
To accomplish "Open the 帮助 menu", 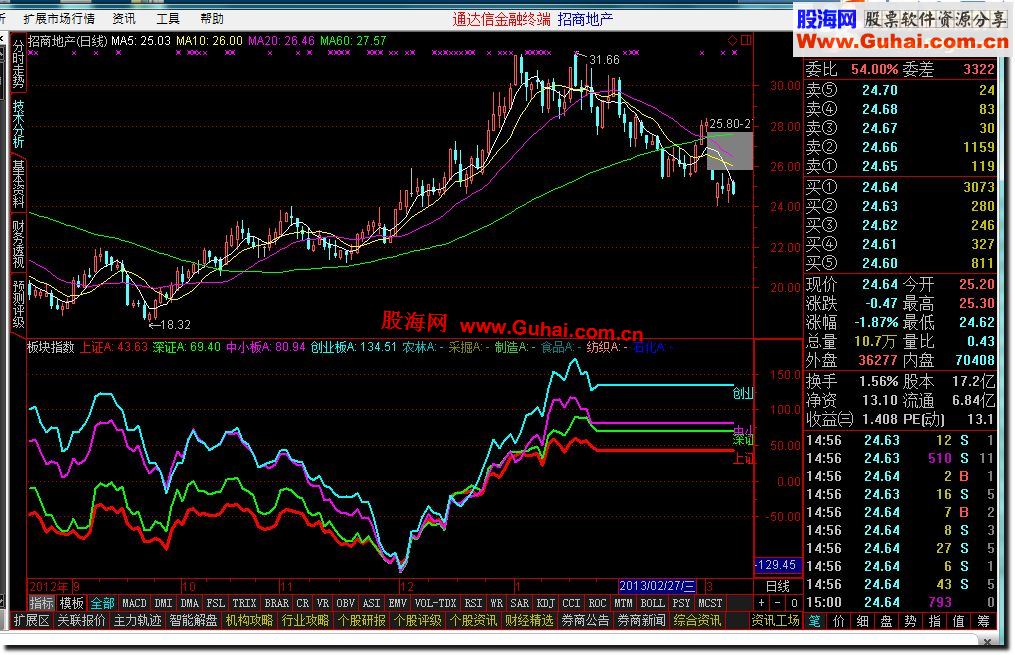I will (212, 19).
